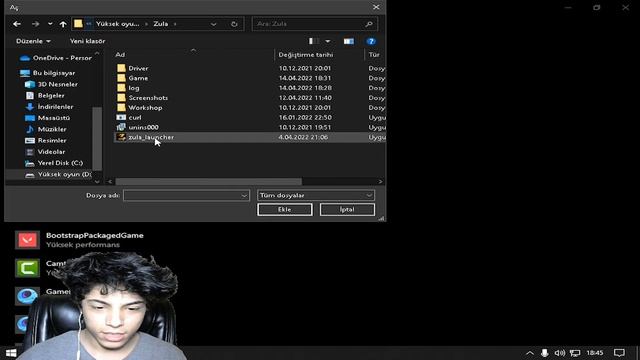Go forward using the forward arrow
Viewport: 640px width, 360px height.
pos(36,24)
